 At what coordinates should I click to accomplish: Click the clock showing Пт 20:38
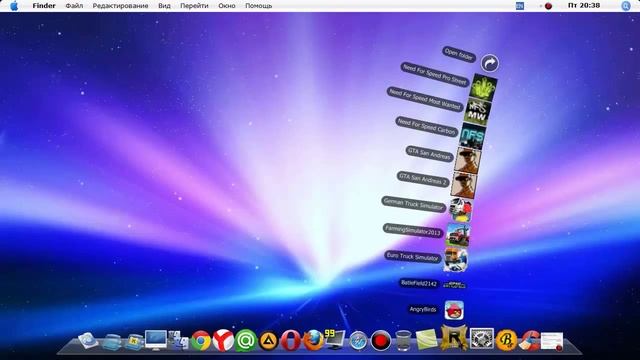click(x=584, y=6)
